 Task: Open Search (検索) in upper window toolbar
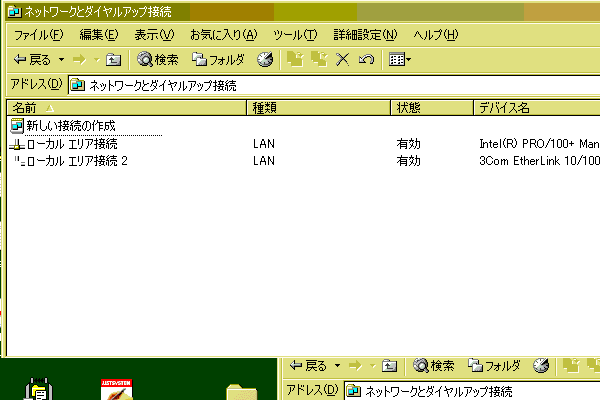click(158, 60)
